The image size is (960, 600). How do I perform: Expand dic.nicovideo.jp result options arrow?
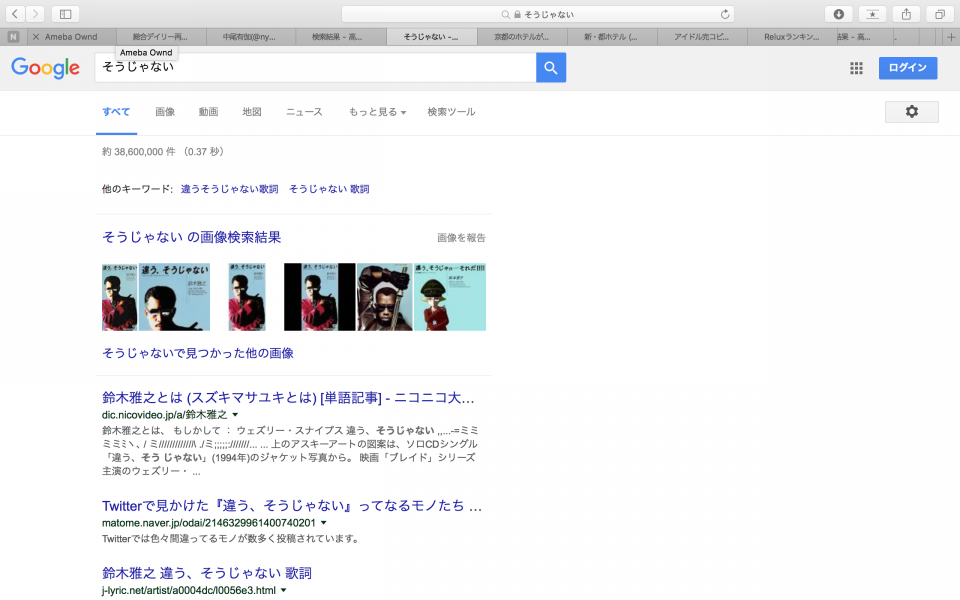[x=235, y=415]
